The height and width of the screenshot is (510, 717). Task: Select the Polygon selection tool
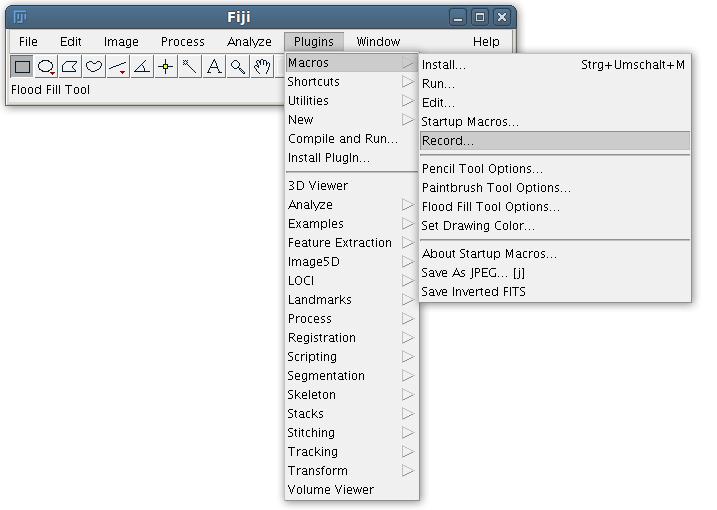point(70,67)
